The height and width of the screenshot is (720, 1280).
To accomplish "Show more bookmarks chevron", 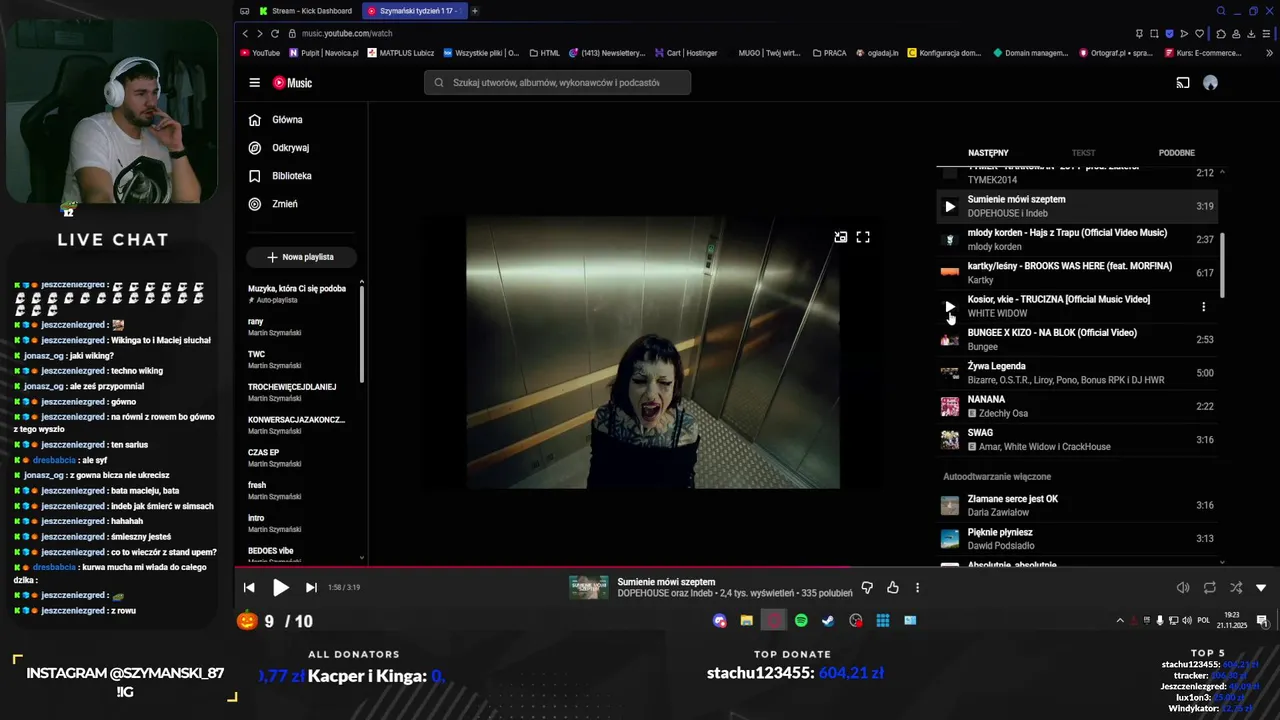I will click(1269, 53).
